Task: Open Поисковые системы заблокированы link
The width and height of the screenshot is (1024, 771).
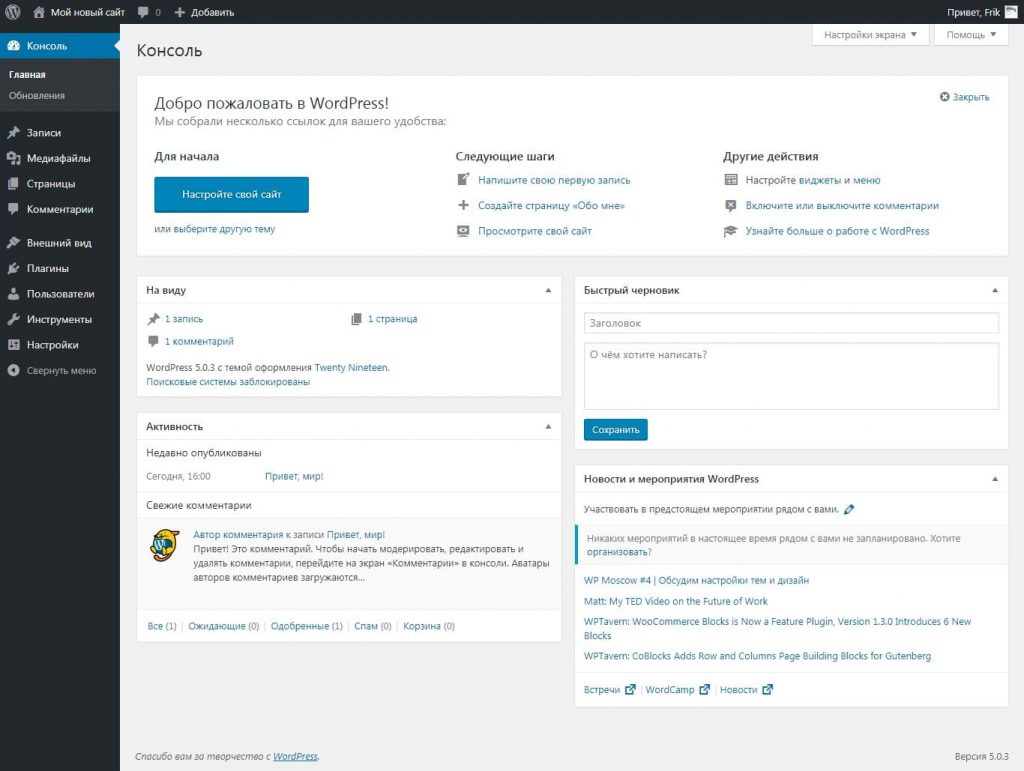Action: [228, 382]
